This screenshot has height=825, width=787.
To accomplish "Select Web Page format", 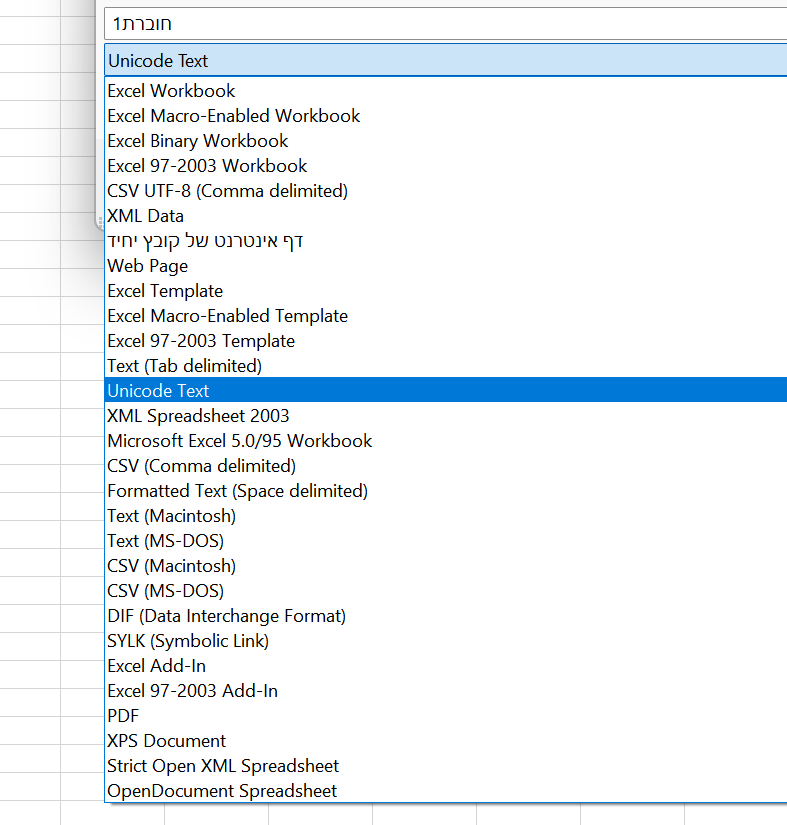I will (x=446, y=266).
